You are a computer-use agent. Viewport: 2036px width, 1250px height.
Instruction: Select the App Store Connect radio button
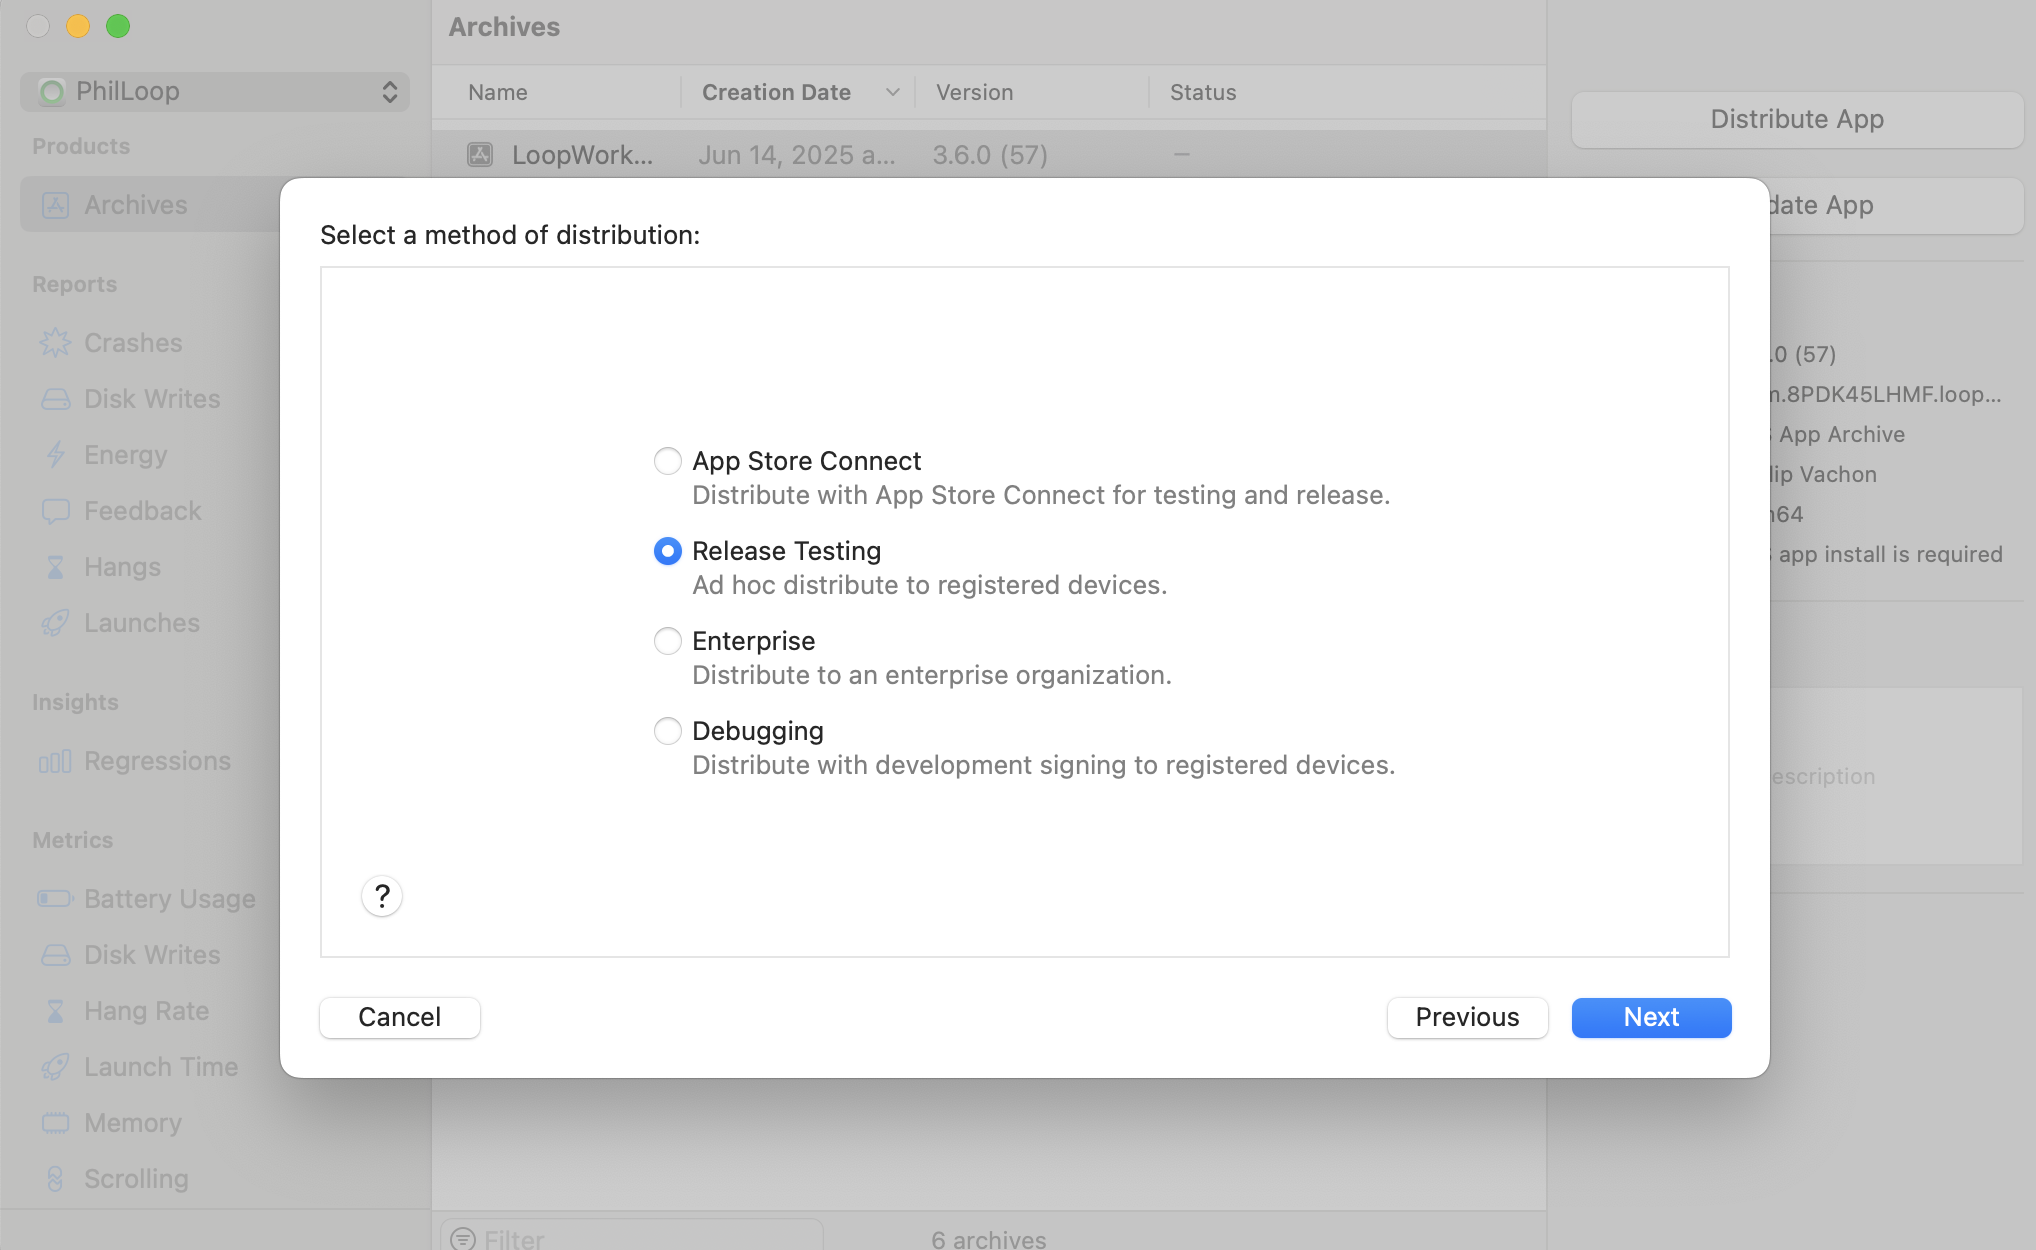pos(667,461)
